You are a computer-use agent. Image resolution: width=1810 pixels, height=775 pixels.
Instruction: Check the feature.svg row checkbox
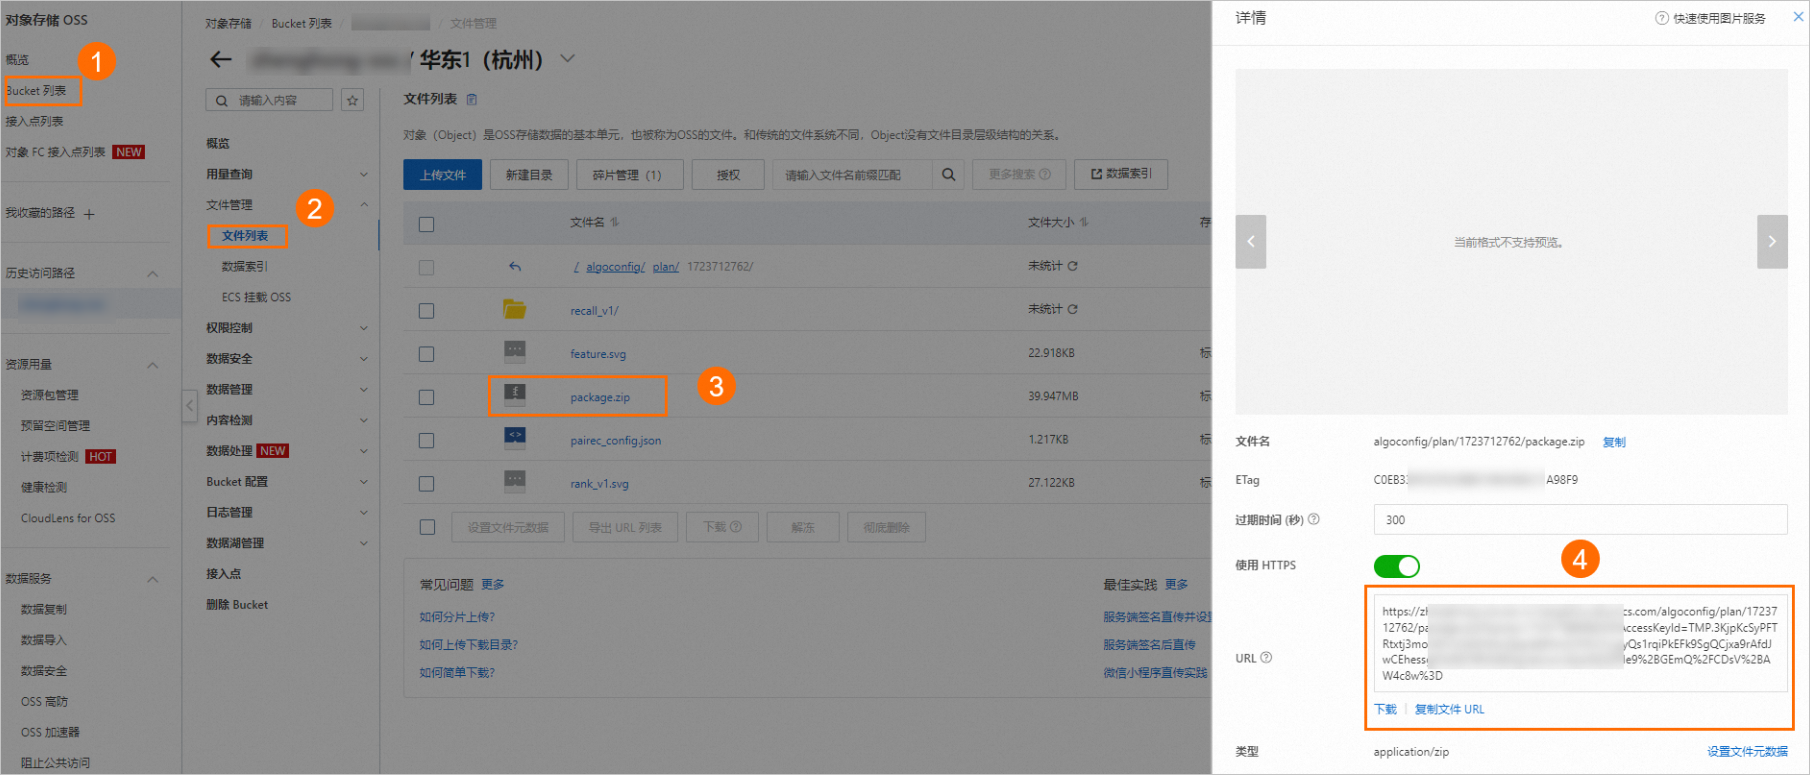tap(426, 354)
